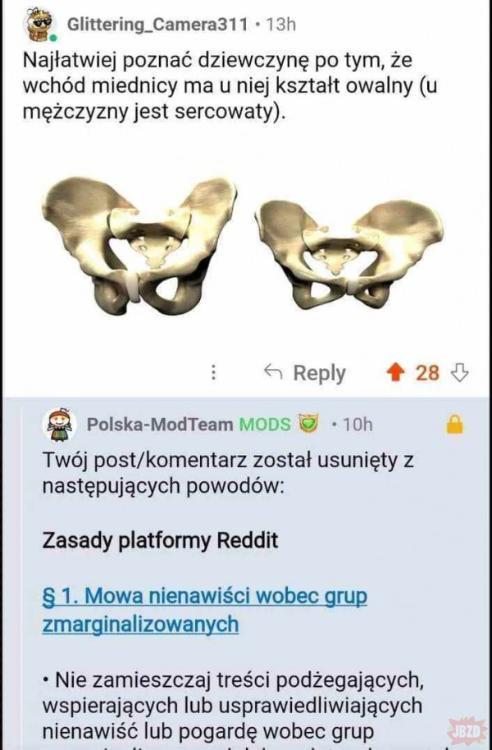Open the three-dot comment options menu
Viewport: 492px width, 750px height.
click(214, 372)
